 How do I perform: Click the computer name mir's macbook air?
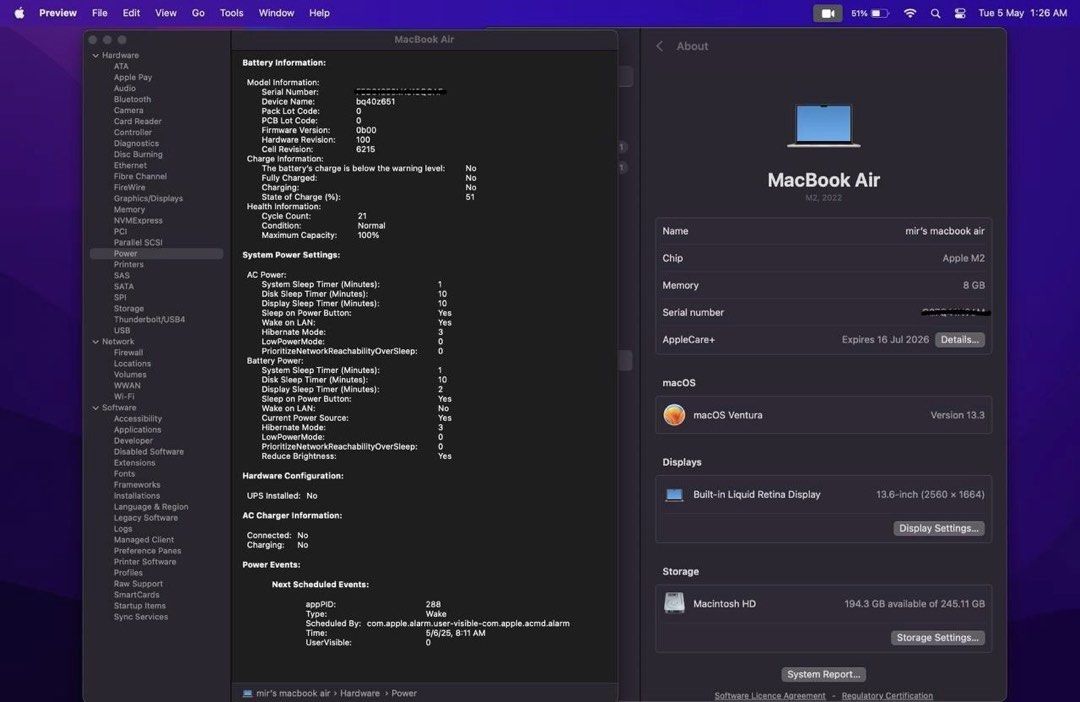944,231
